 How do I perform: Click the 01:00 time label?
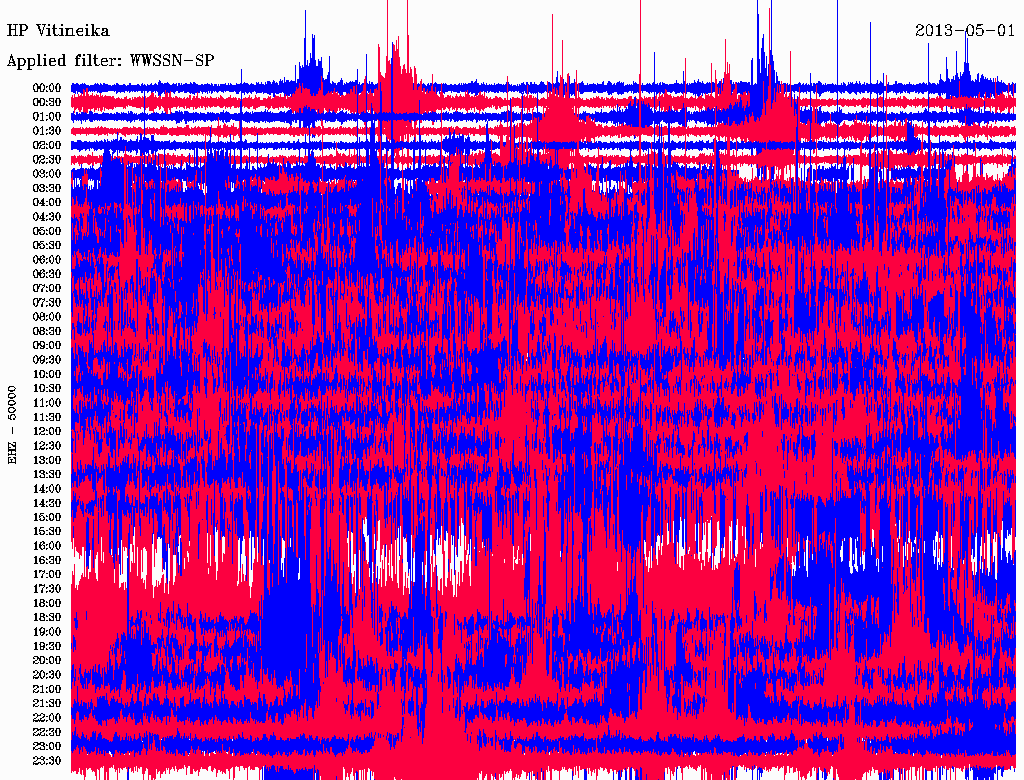47,116
